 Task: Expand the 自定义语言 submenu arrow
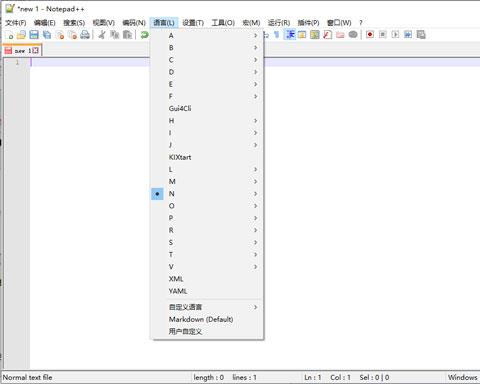click(x=255, y=307)
